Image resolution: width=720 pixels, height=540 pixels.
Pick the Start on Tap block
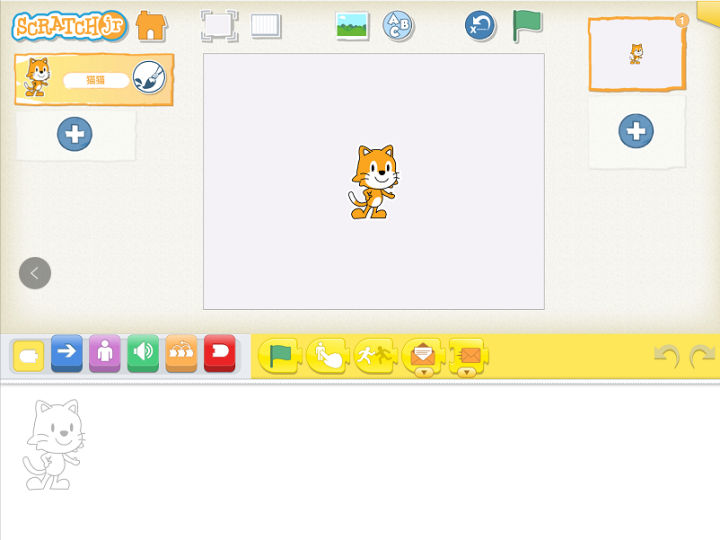pyautogui.click(x=327, y=355)
